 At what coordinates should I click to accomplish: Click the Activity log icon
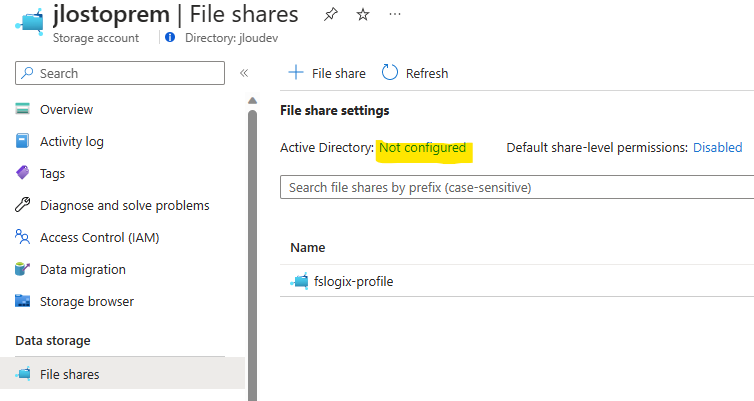23,141
